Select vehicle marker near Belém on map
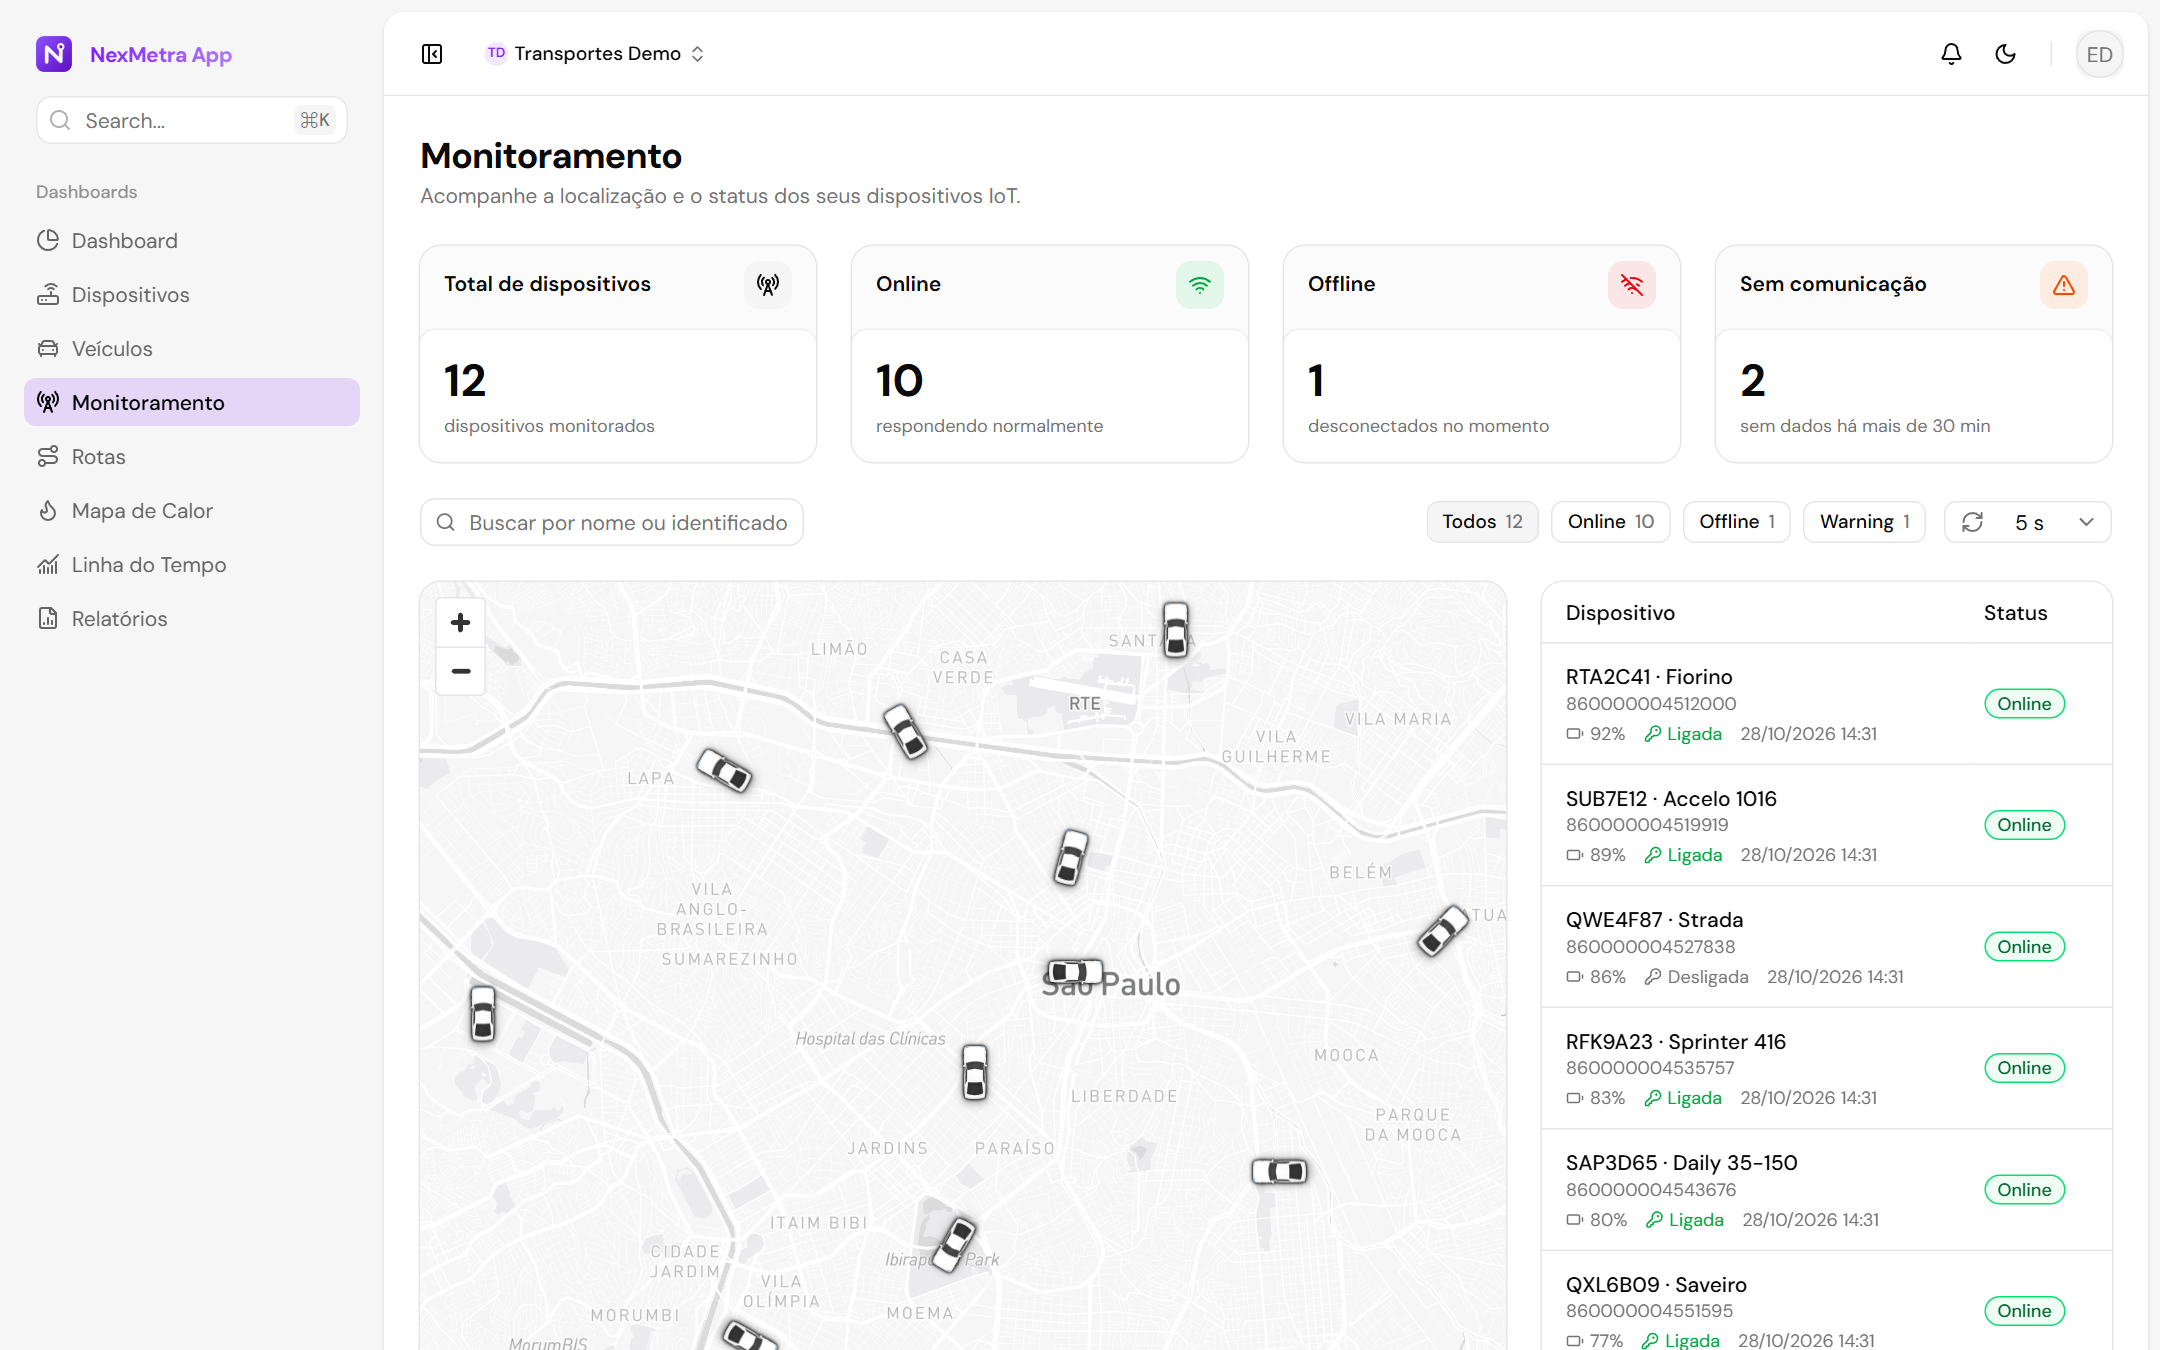This screenshot has width=2160, height=1350. pos(1443,930)
